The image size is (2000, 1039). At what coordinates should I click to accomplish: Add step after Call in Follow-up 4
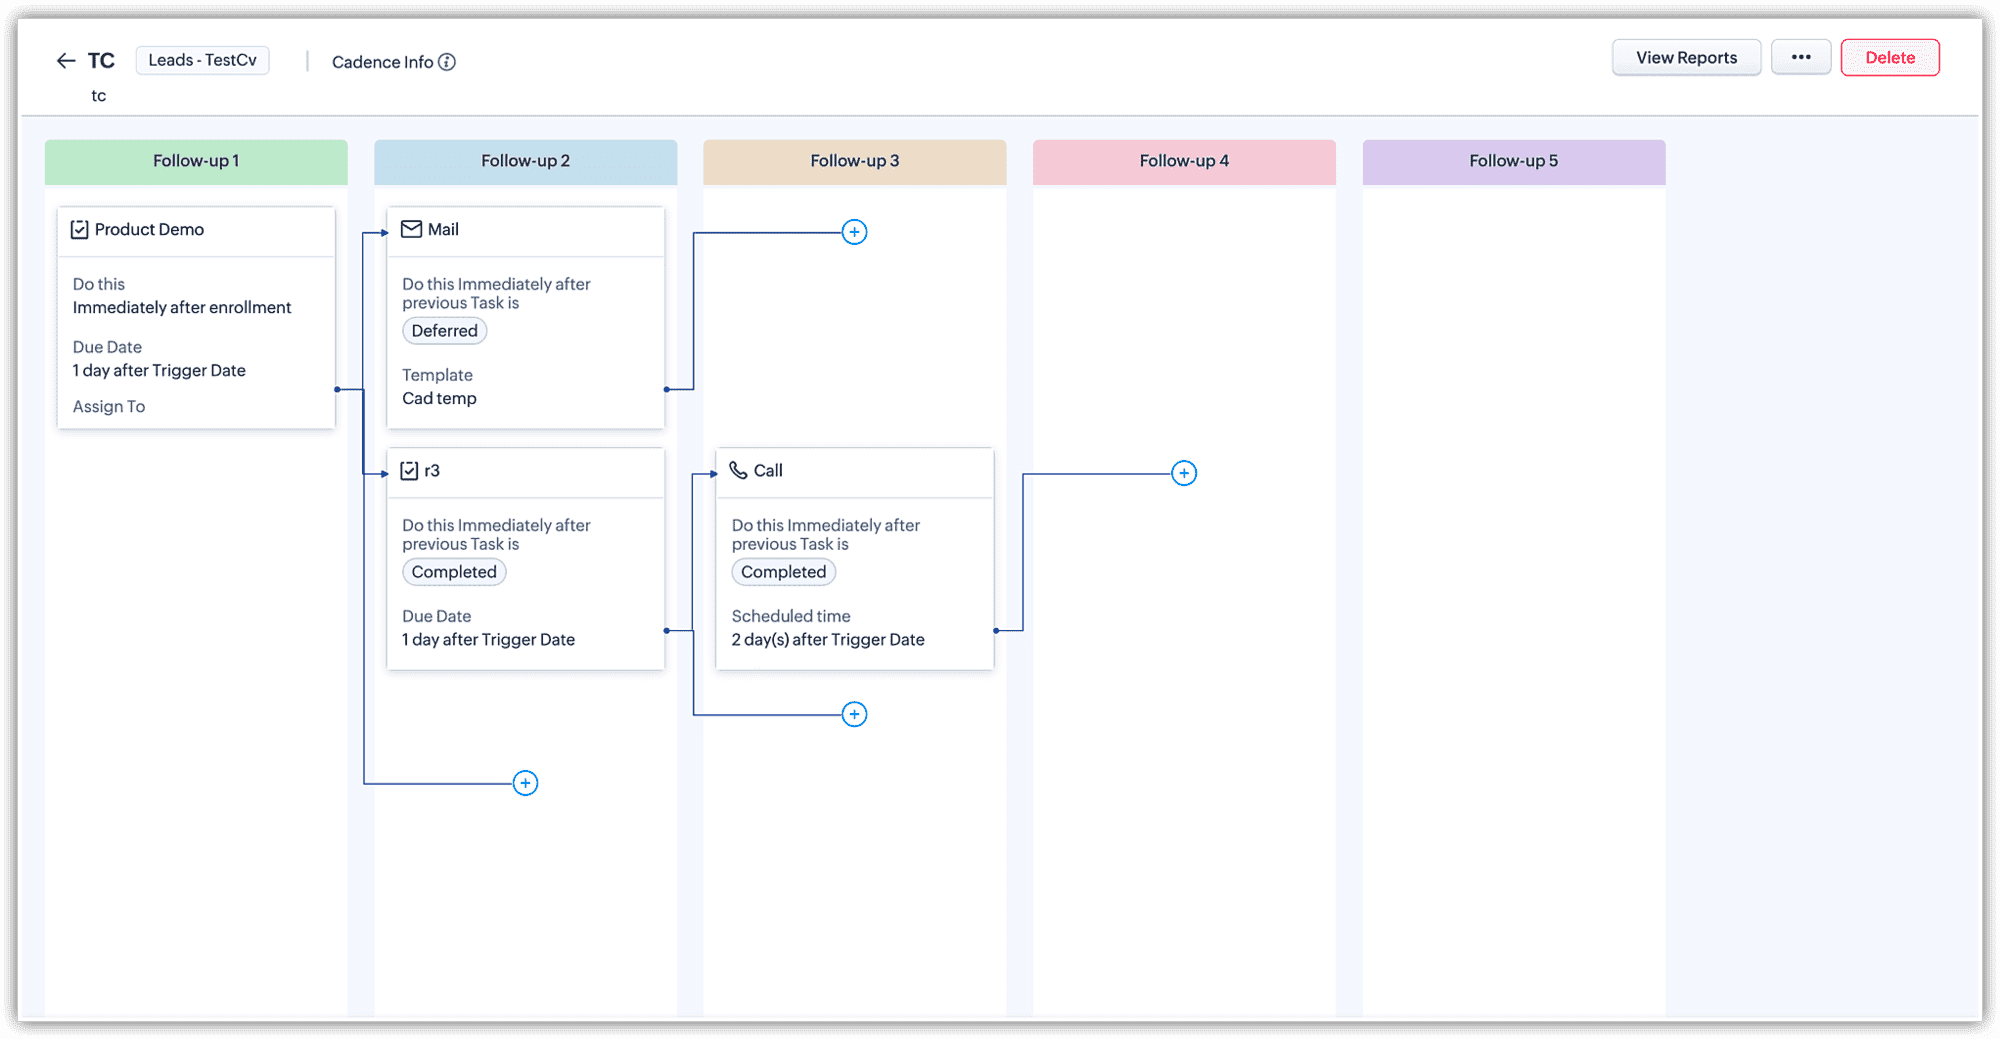[x=1184, y=473]
